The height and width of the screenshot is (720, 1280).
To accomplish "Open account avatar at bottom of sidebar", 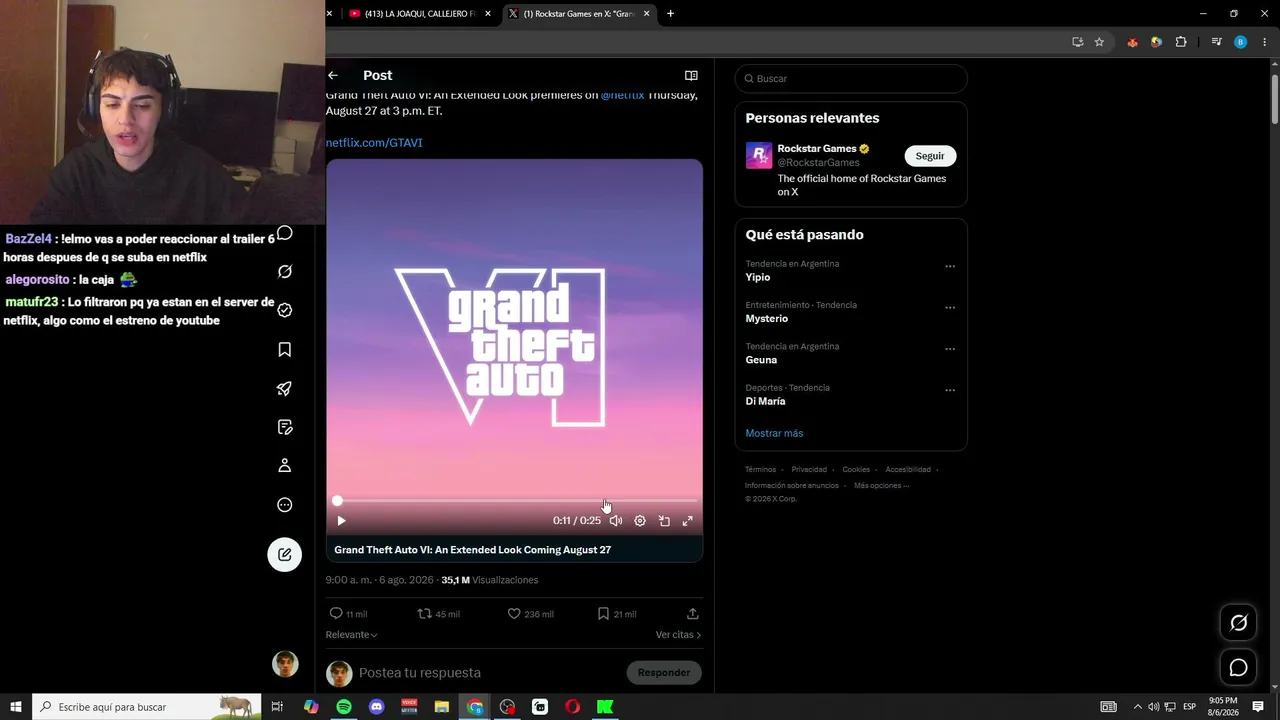I will 285,664.
